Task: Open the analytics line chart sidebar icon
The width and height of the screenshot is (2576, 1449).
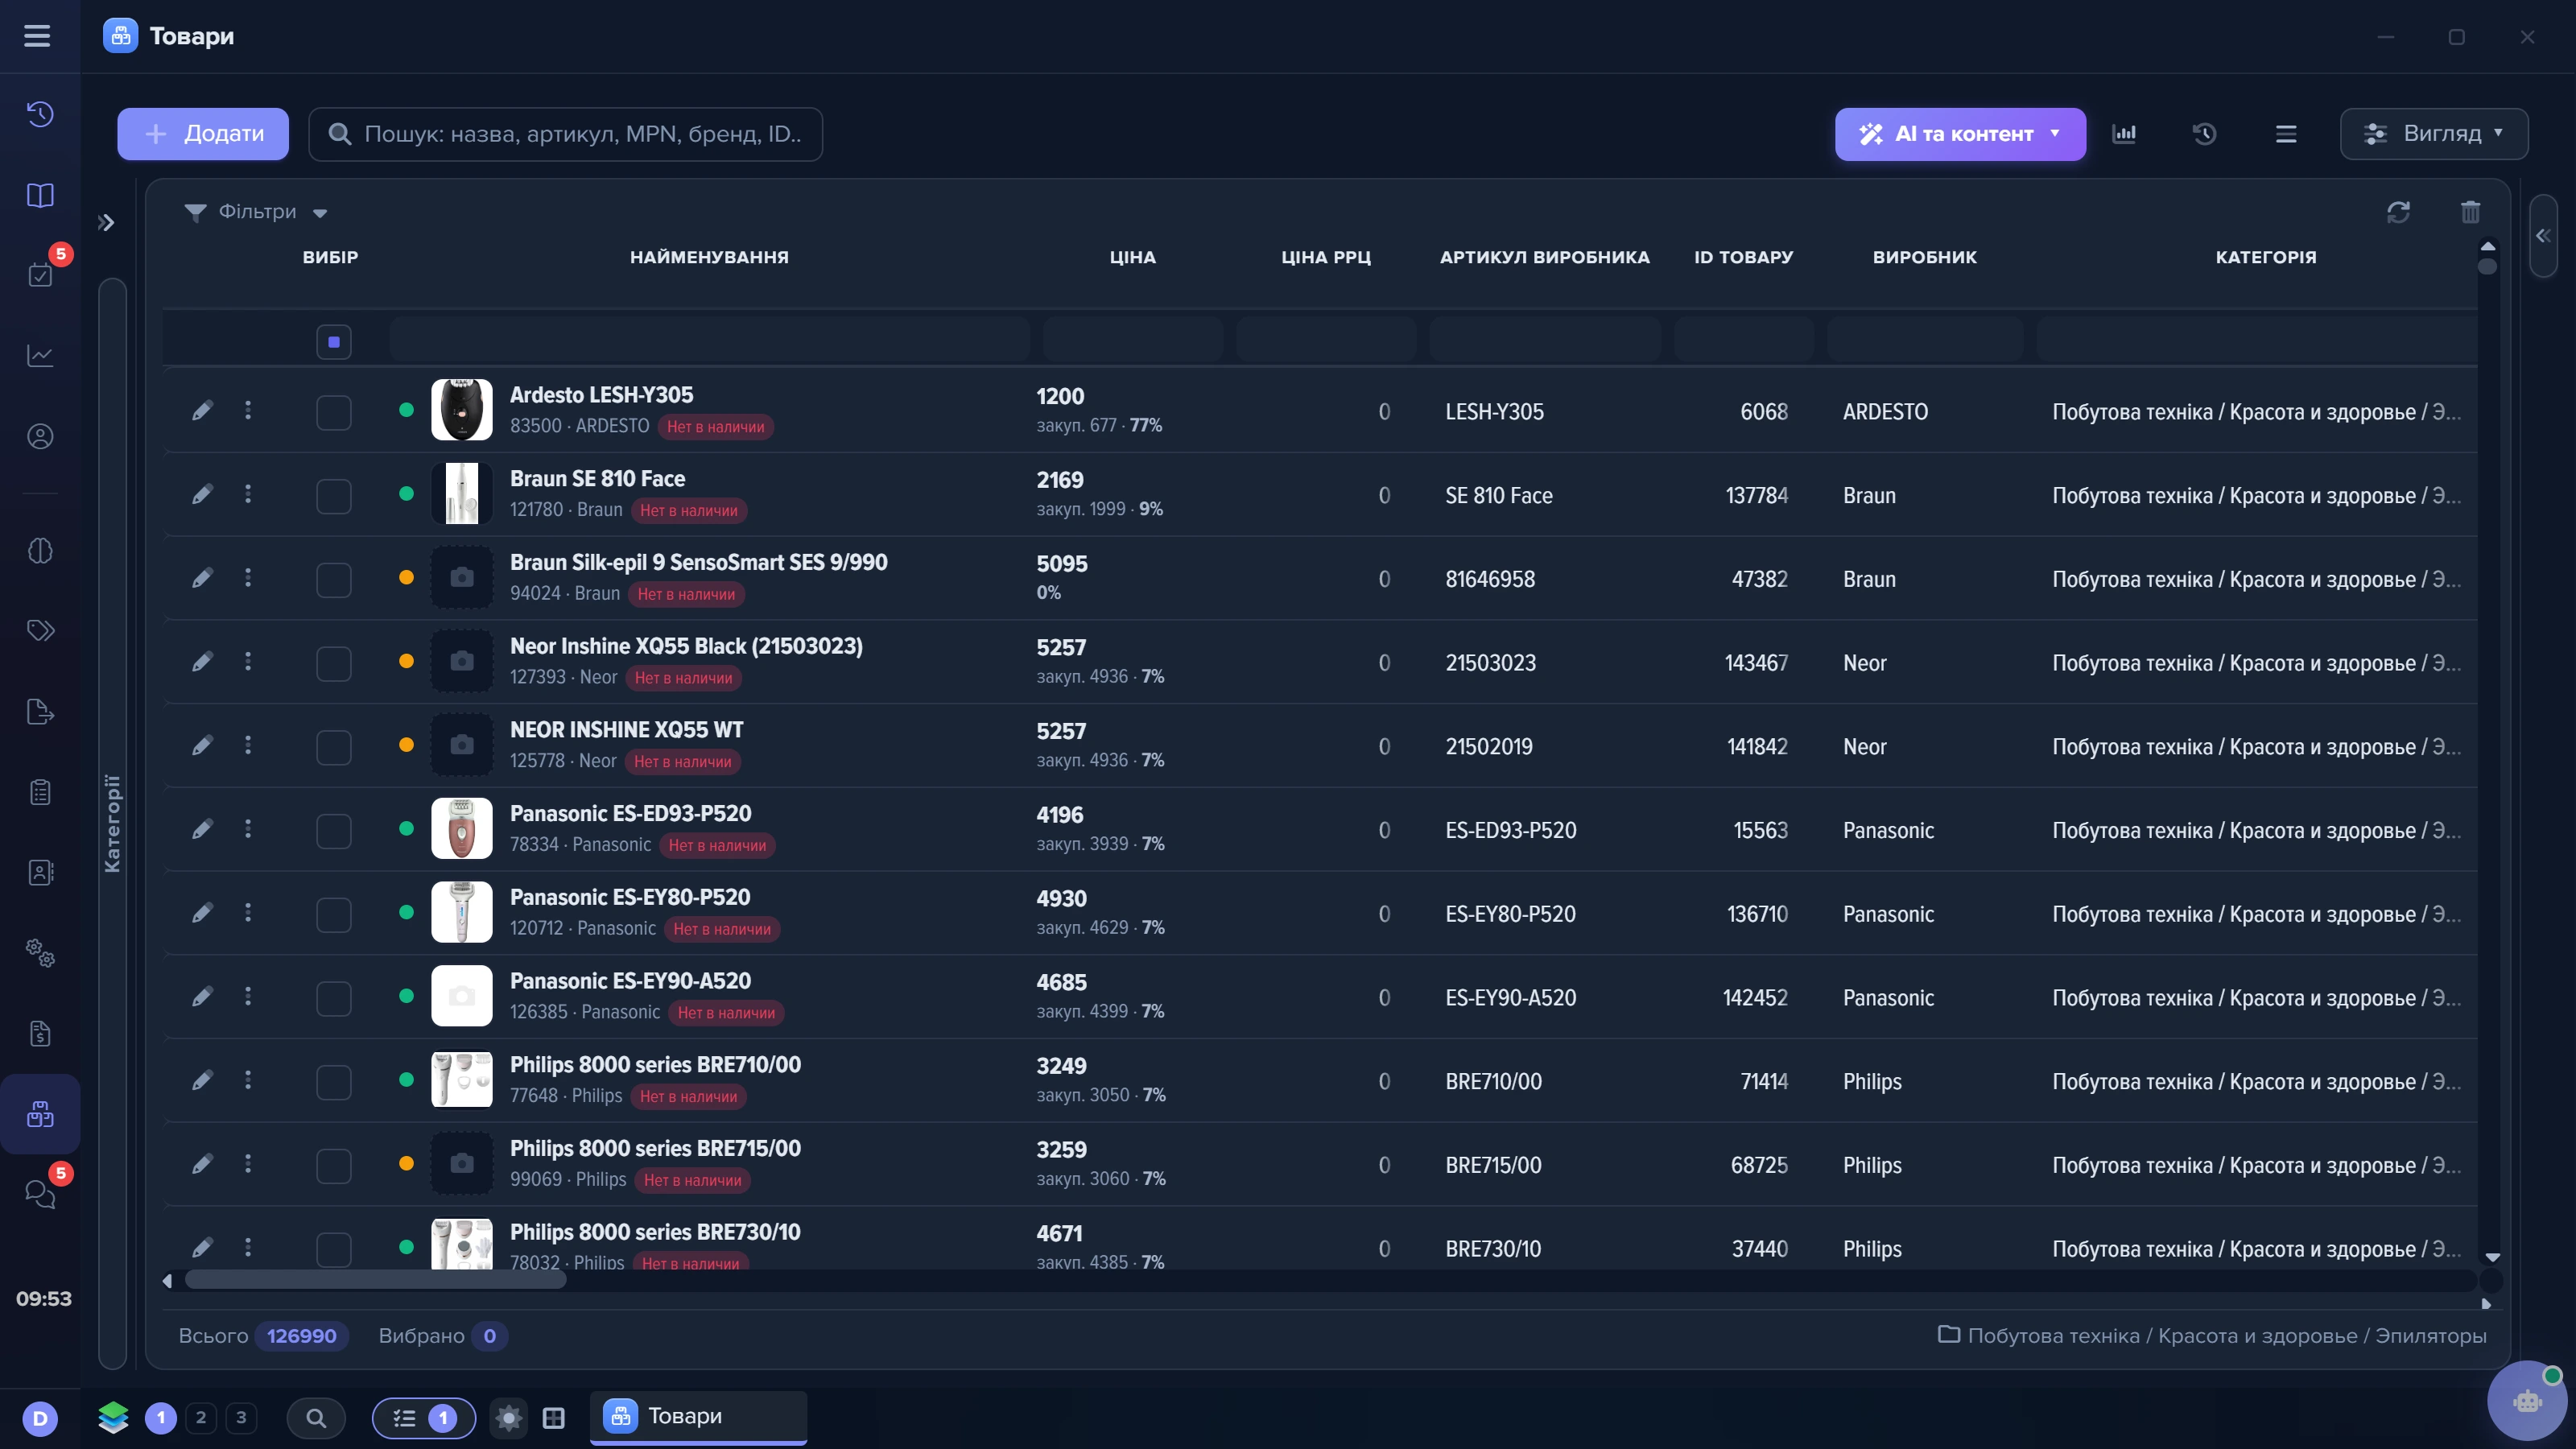Action: [40, 355]
